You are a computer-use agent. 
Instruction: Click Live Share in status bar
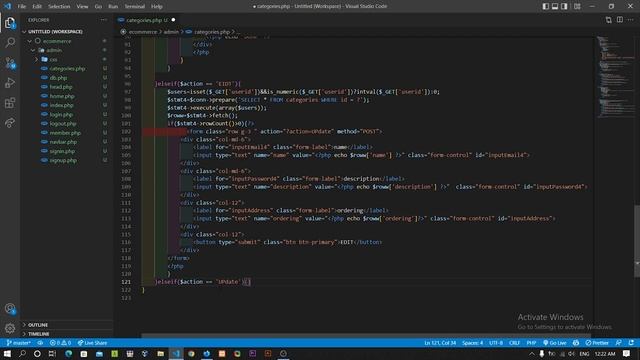click(x=92, y=343)
